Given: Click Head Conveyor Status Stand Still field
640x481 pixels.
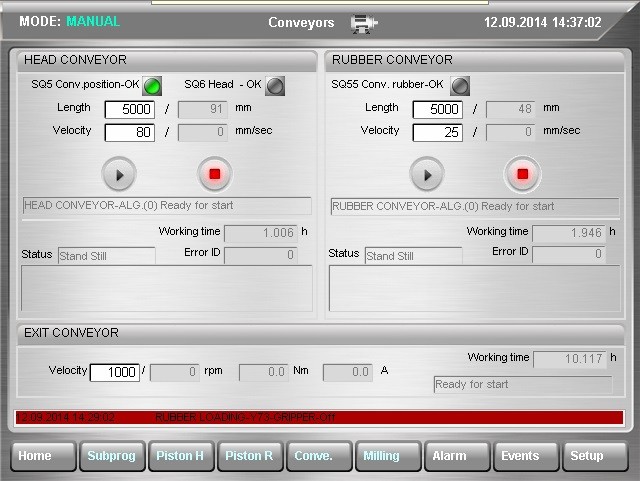Looking at the screenshot, I should pyautogui.click(x=107, y=256).
